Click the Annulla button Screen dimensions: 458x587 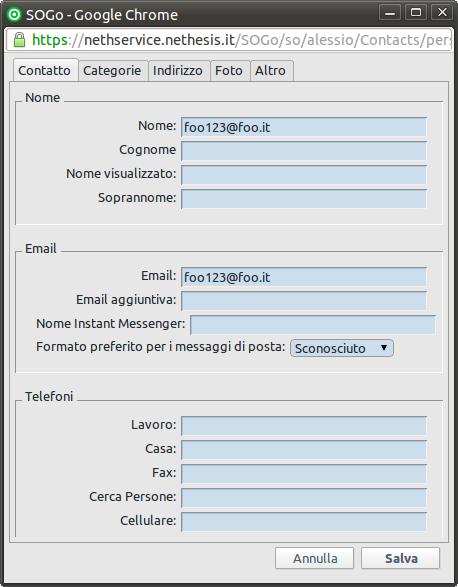(x=315, y=558)
